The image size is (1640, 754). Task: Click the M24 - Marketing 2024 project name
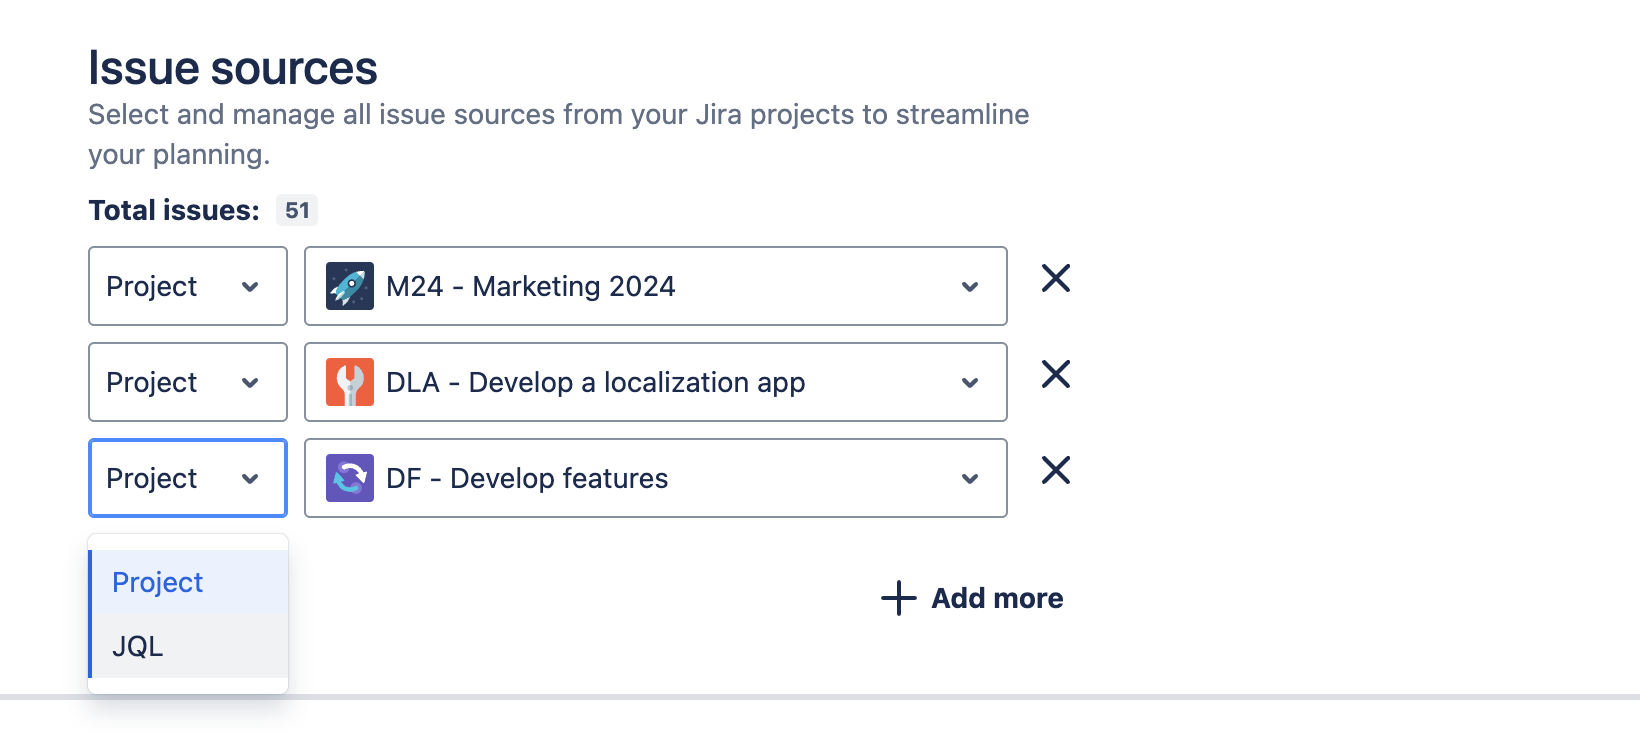[x=530, y=286]
